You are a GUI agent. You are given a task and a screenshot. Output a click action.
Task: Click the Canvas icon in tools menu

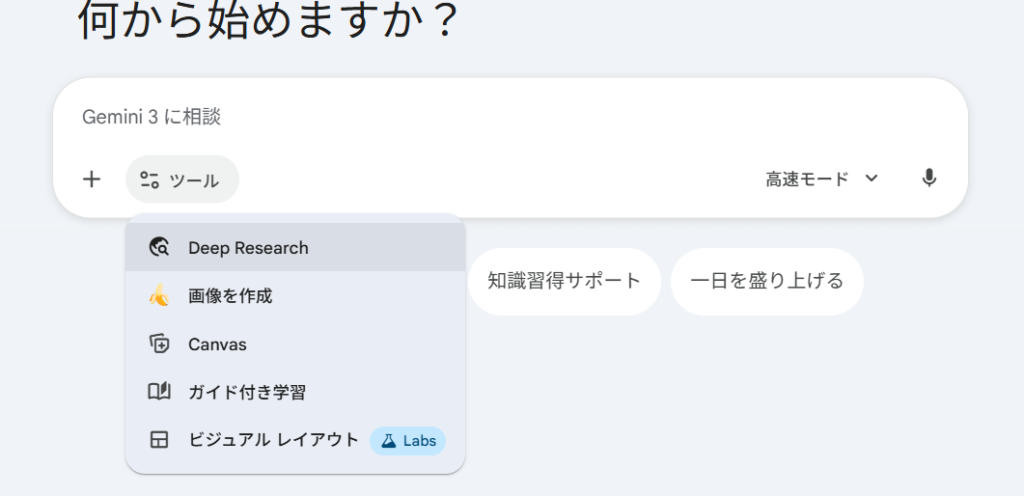pos(159,344)
